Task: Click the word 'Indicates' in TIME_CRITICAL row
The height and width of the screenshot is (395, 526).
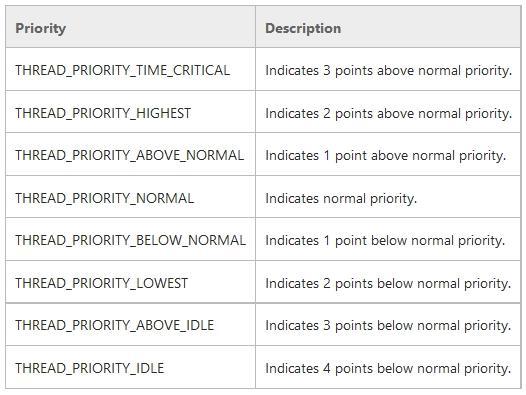Action: (x=292, y=70)
